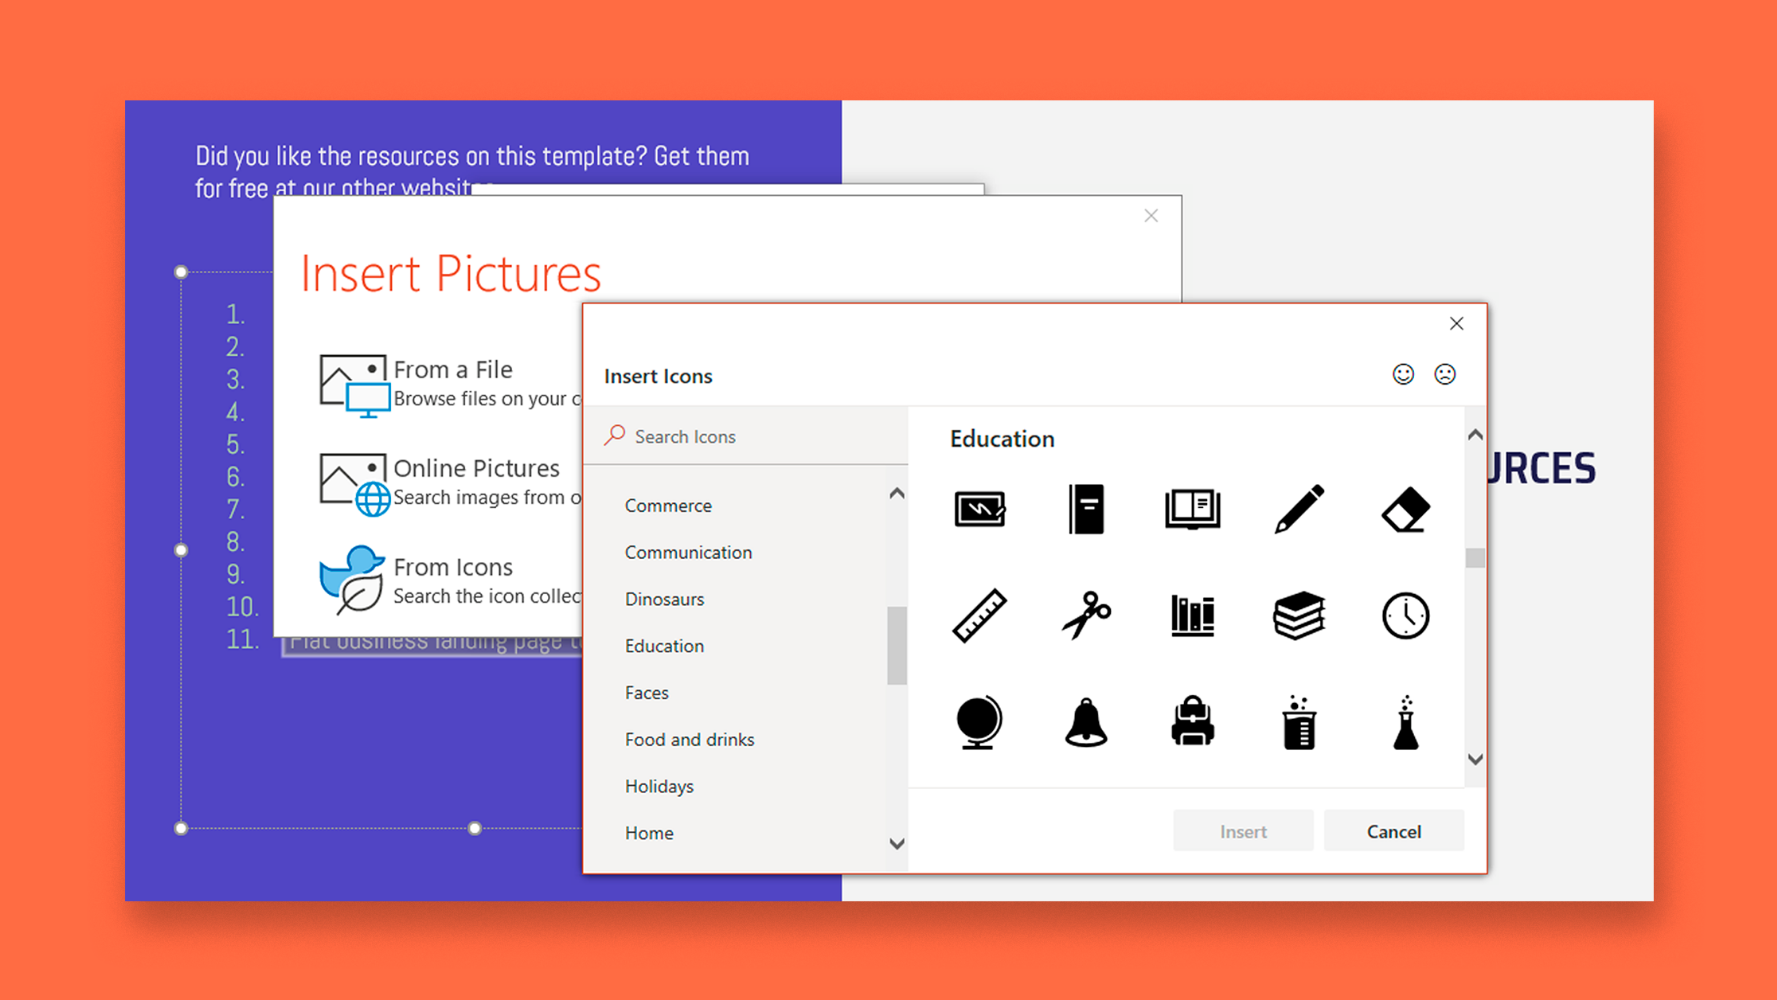
Task: Click inside the Search Icons field
Action: 745,436
